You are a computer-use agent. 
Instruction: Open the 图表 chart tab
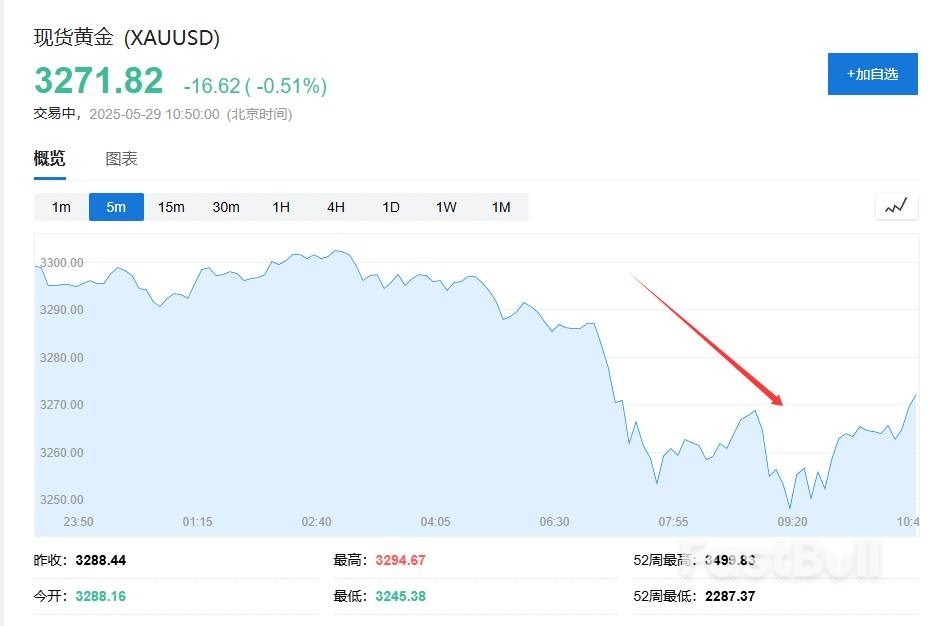[122, 158]
